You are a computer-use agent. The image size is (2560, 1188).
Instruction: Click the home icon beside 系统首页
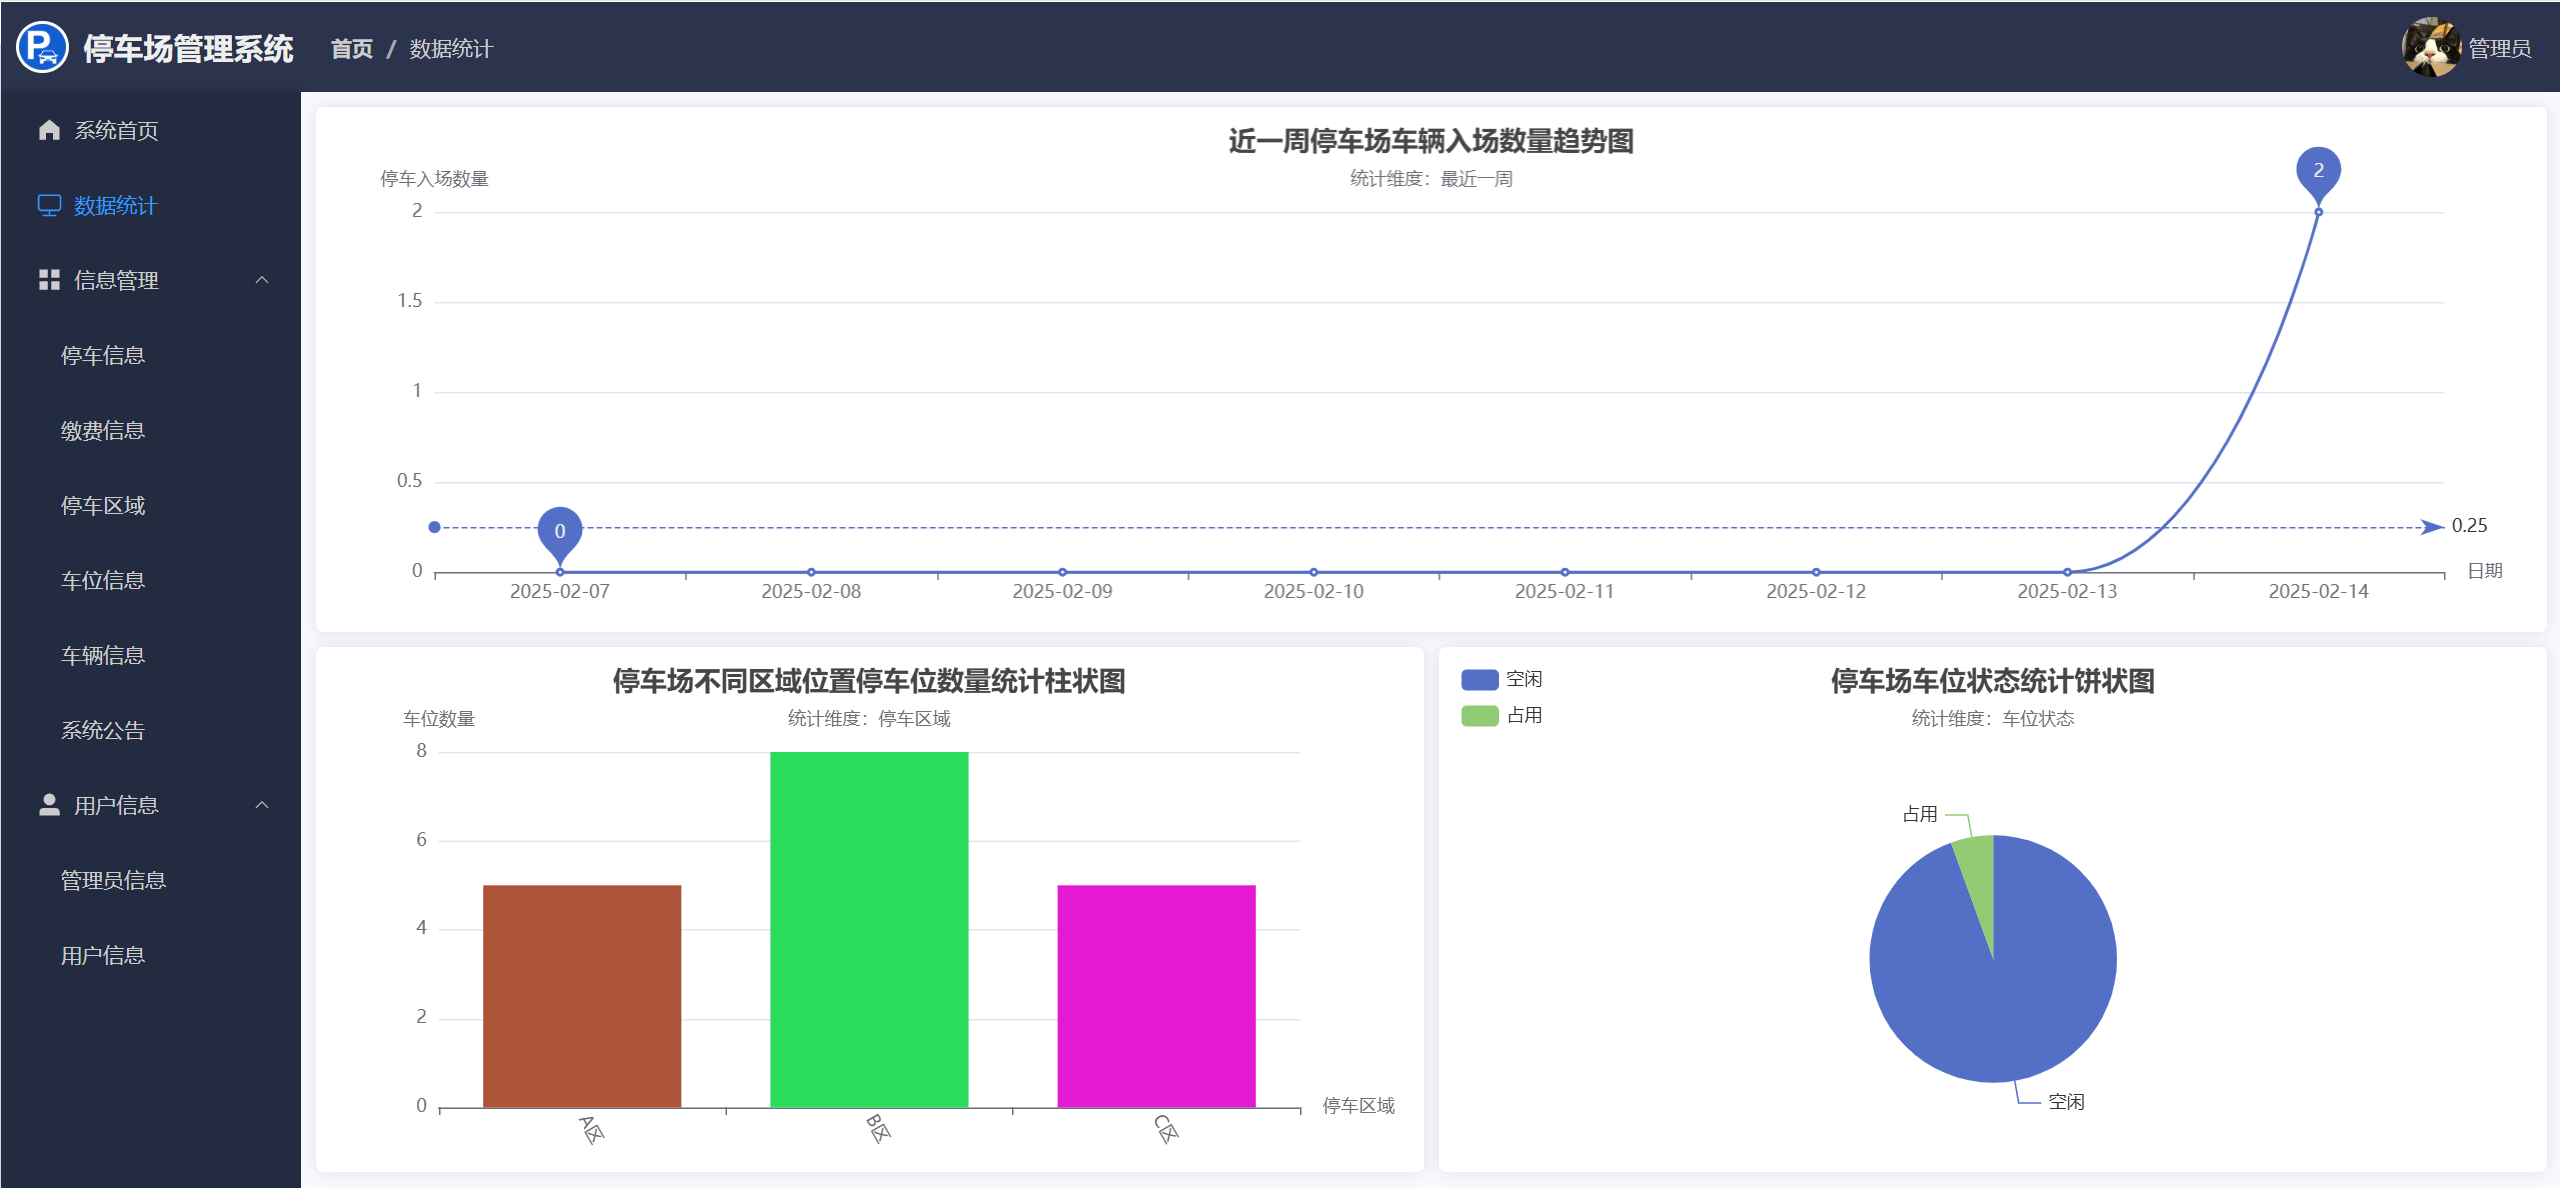tap(48, 130)
